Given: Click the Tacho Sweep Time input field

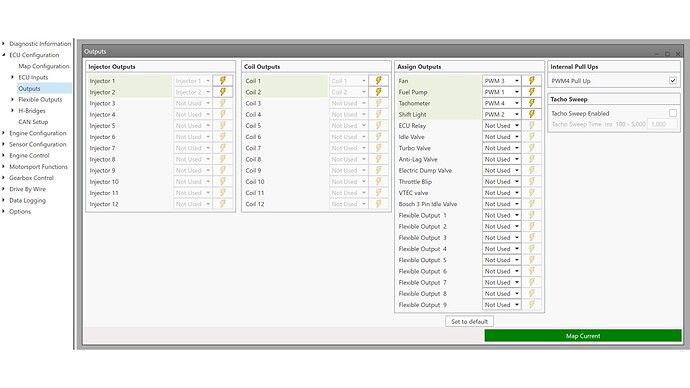Looking at the screenshot, I should (x=663, y=124).
